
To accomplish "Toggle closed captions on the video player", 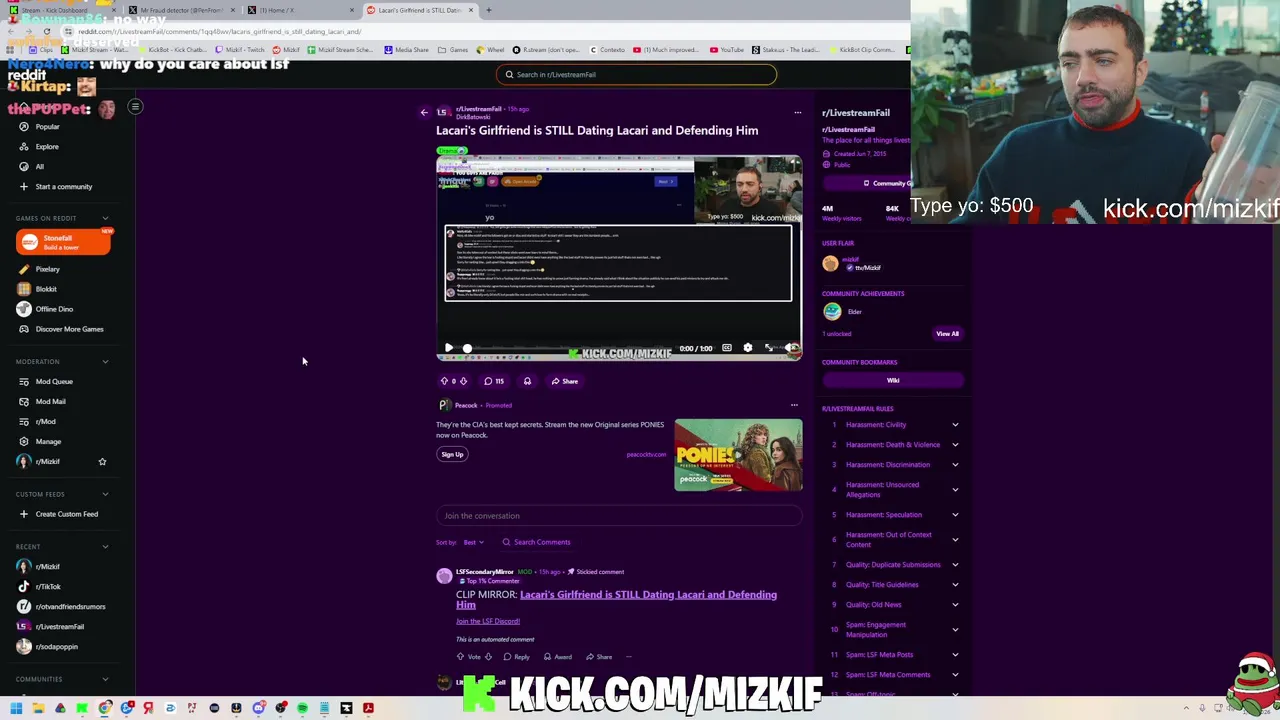I will [727, 348].
